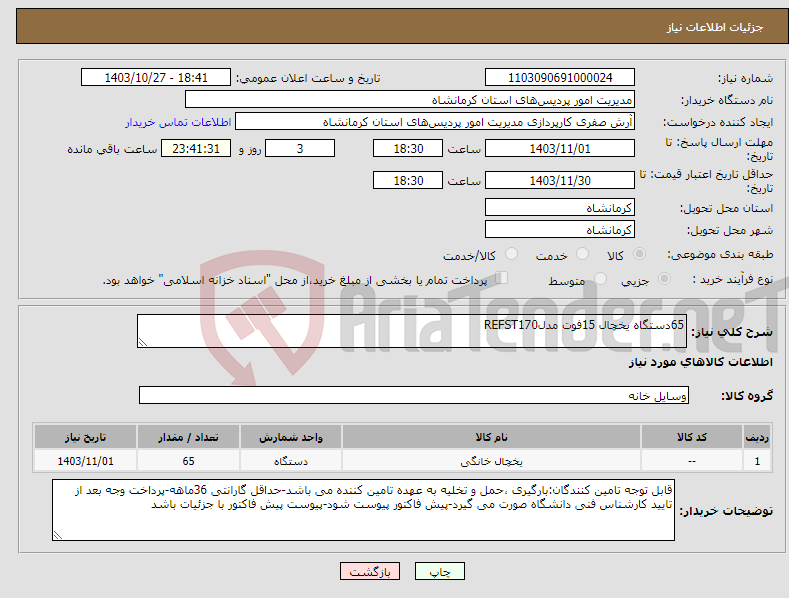Click the resize handle of description box
Image resolution: width=789 pixels, height=598 pixels.
pyautogui.click(x=143, y=342)
